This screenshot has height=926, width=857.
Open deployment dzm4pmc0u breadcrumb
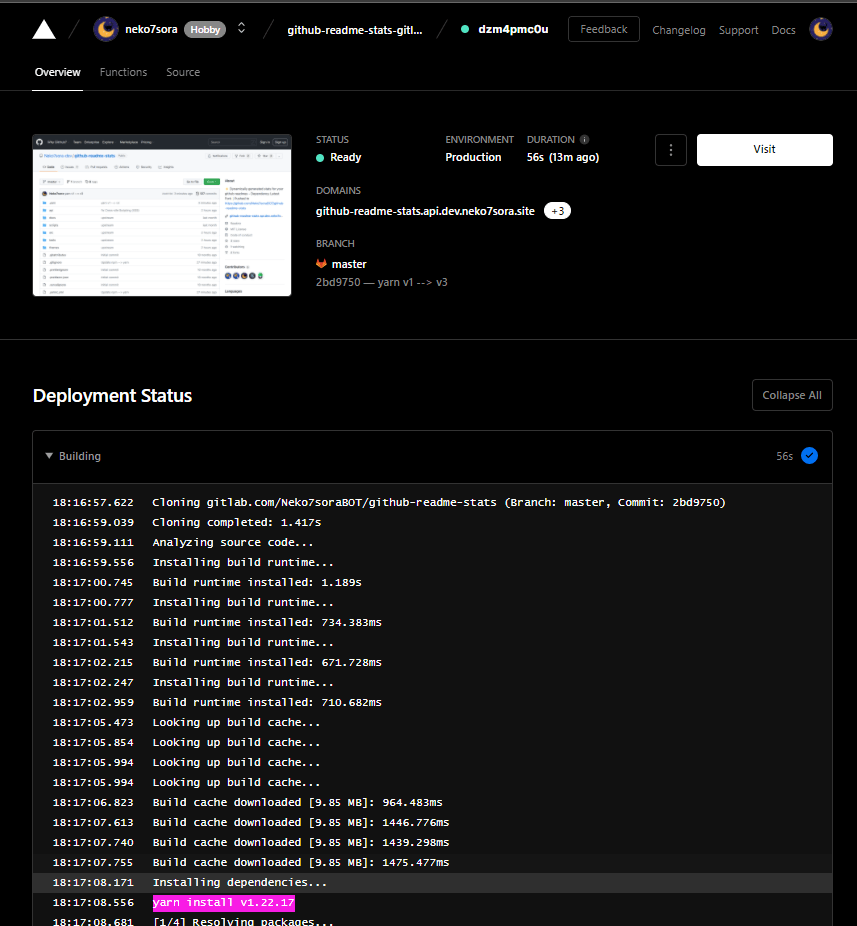(513, 29)
